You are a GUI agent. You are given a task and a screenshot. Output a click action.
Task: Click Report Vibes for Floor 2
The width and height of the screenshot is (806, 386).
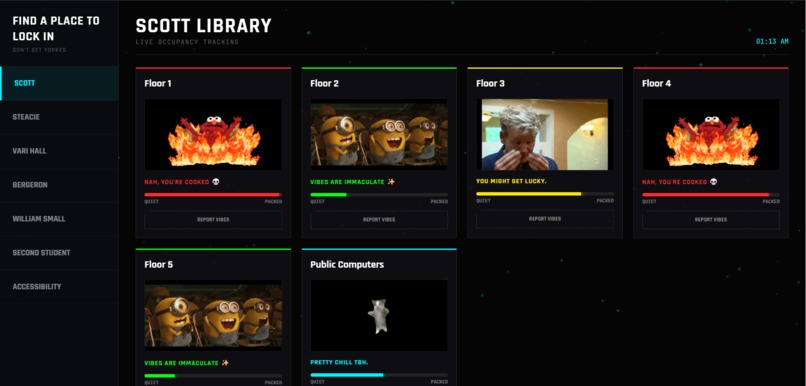(x=379, y=220)
